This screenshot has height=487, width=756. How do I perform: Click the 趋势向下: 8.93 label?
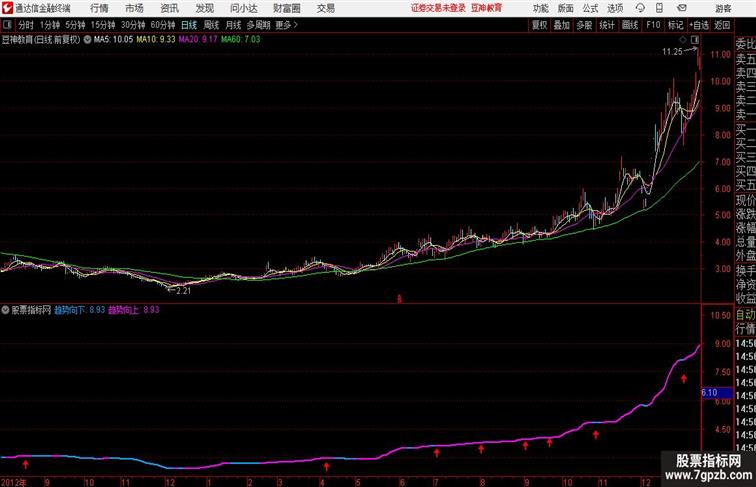point(80,310)
